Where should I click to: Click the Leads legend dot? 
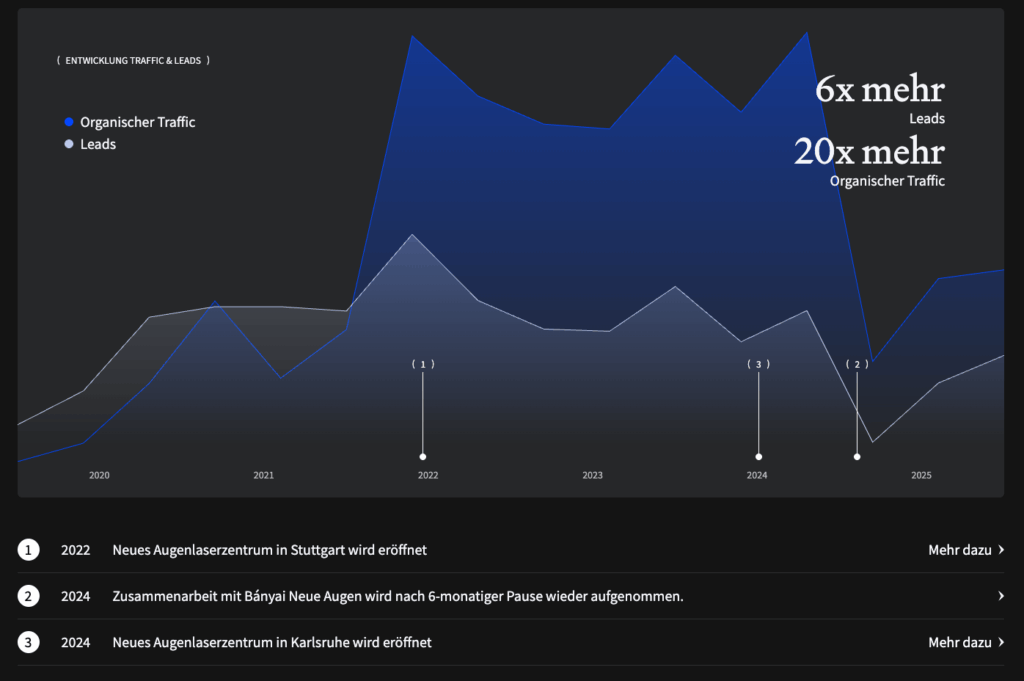(x=69, y=144)
